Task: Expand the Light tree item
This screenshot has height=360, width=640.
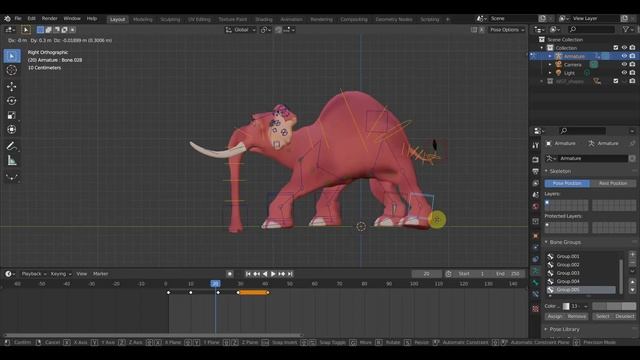Action: click(x=550, y=73)
